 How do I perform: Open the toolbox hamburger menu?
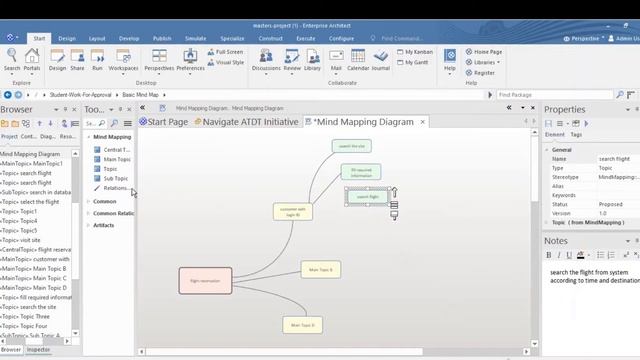(x=128, y=123)
